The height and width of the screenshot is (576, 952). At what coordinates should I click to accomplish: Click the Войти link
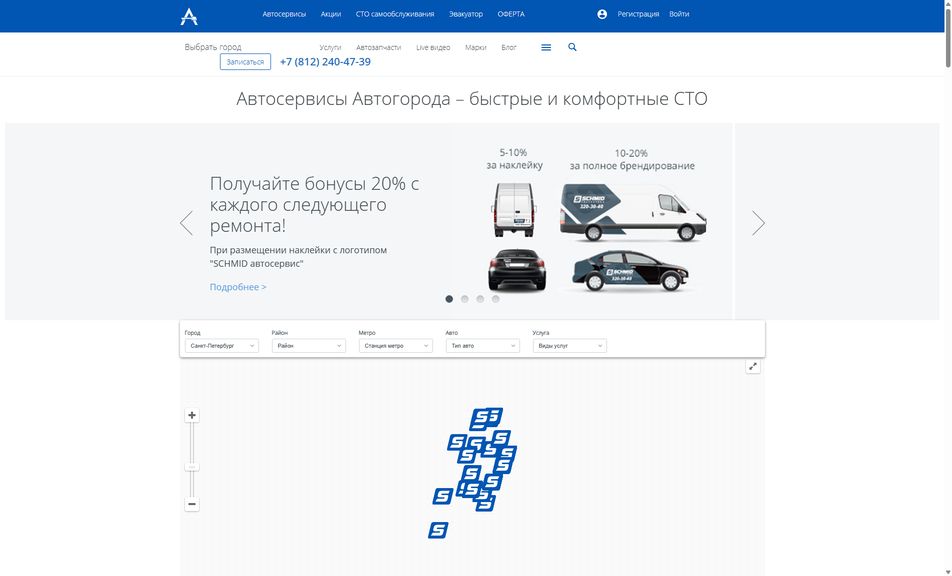click(x=679, y=14)
